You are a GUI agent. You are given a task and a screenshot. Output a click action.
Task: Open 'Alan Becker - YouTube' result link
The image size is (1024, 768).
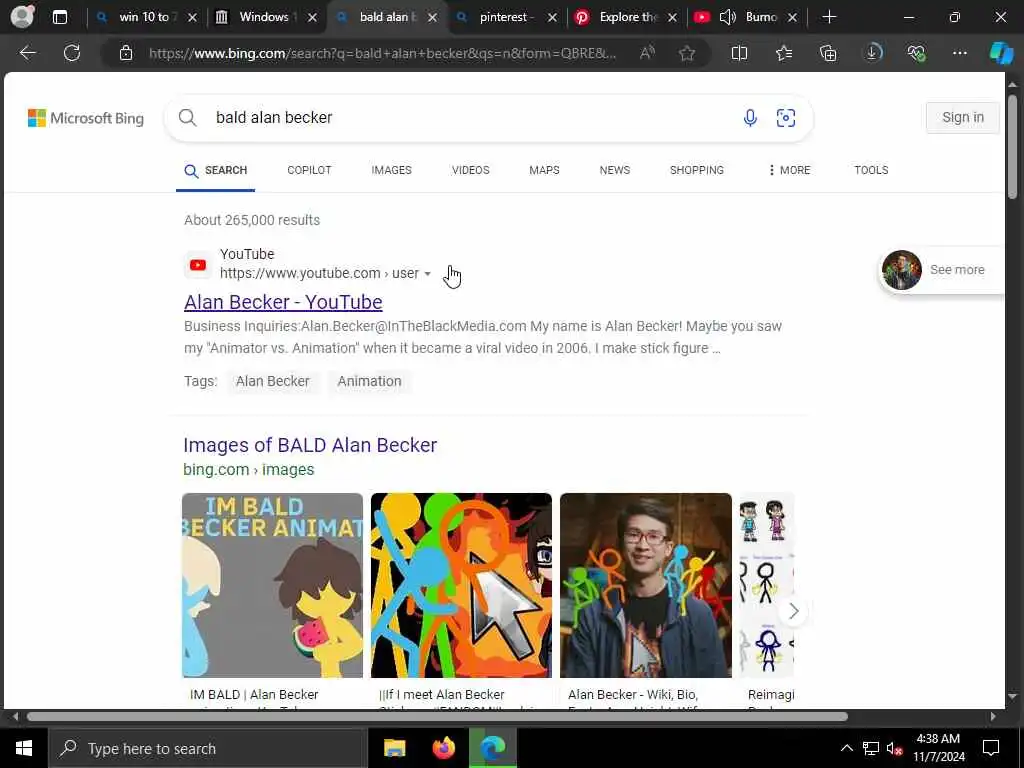(x=283, y=302)
